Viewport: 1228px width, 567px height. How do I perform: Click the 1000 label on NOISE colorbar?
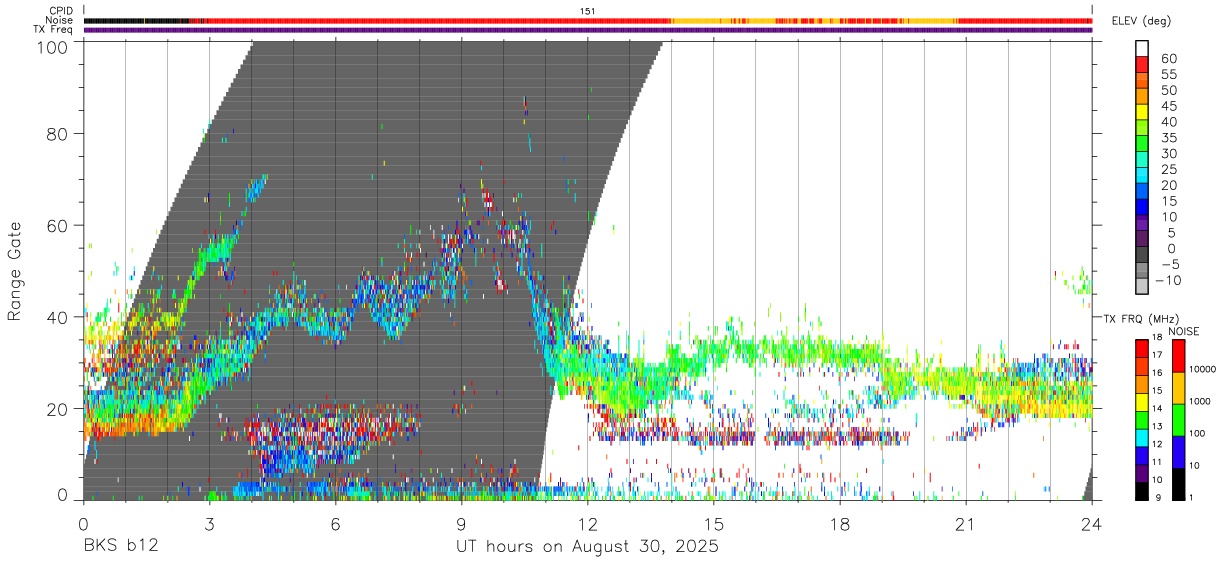[x=1198, y=401]
